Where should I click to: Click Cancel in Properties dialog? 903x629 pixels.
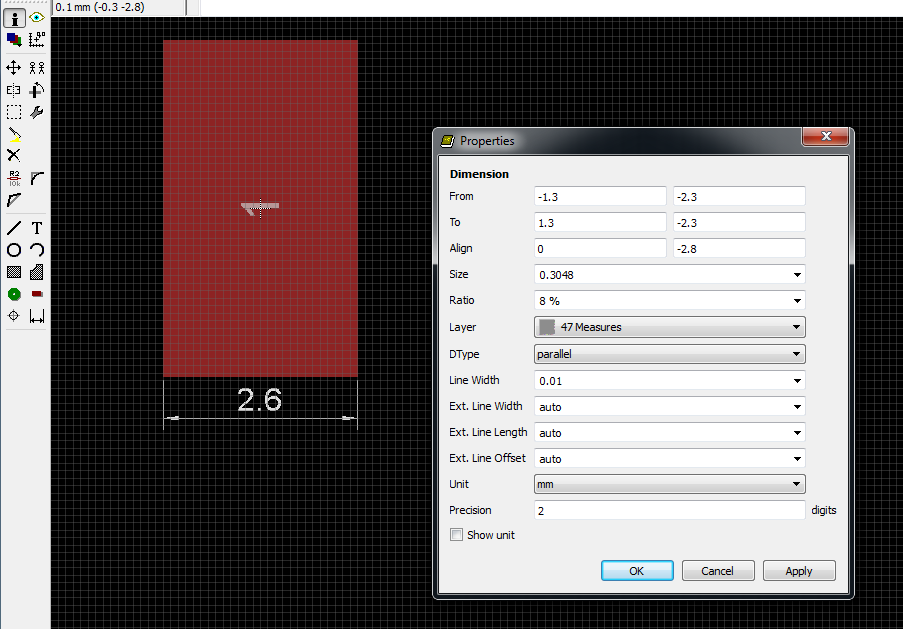coord(718,570)
